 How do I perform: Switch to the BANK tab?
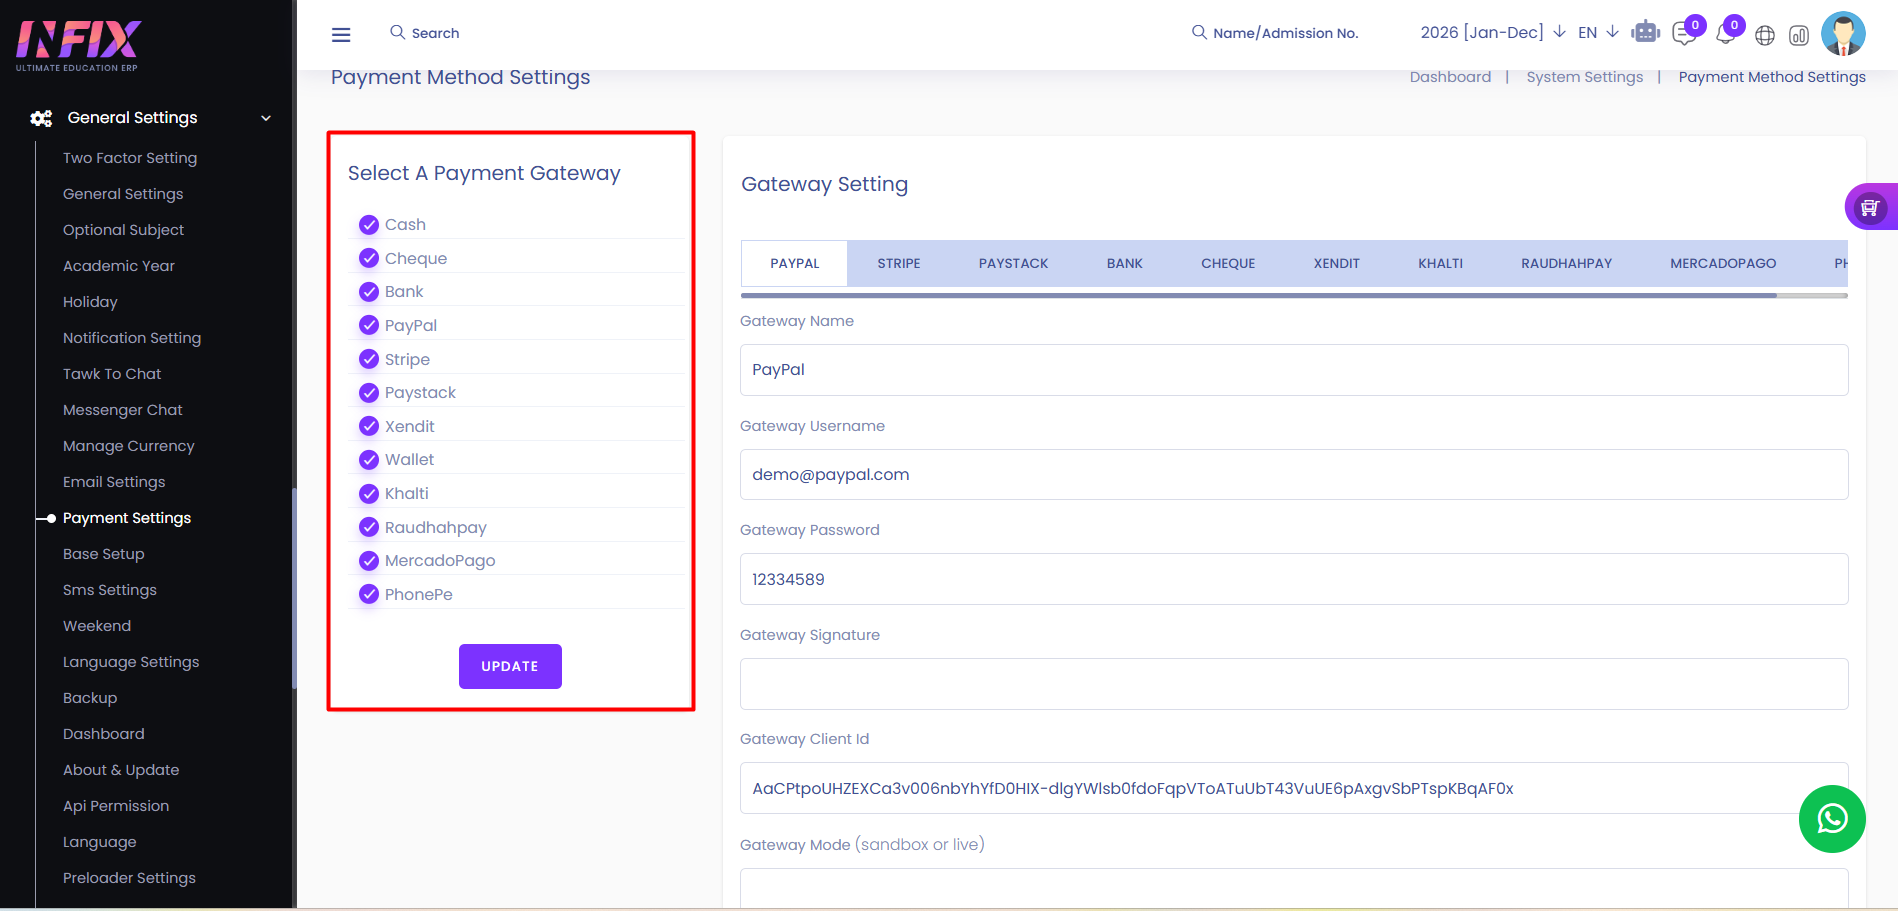(1124, 263)
